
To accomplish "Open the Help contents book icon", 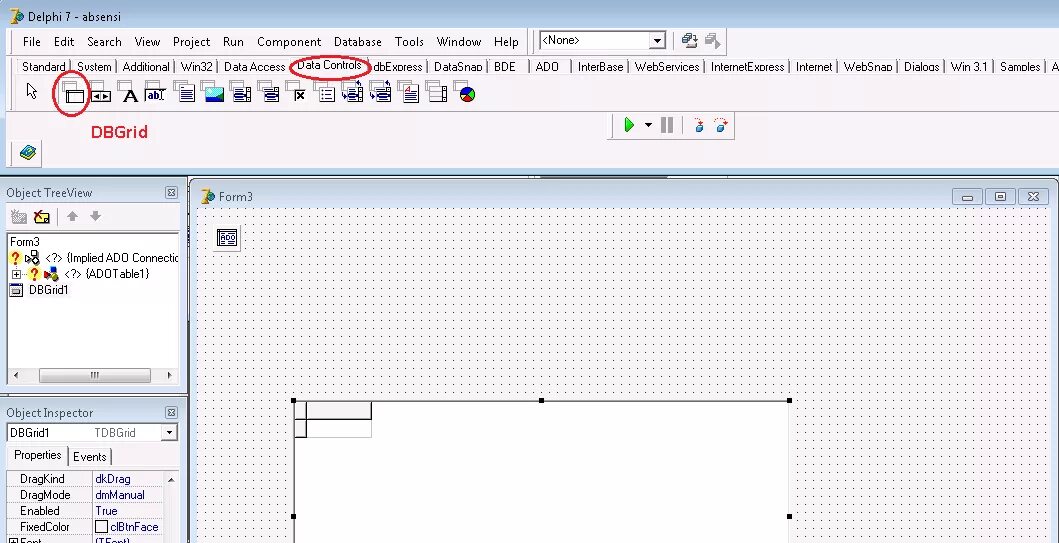I will 28,153.
